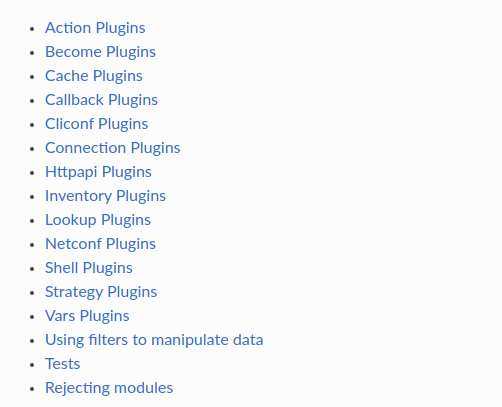
Task: Click the word Plugins in Callback Plugins
Action: tap(133, 100)
